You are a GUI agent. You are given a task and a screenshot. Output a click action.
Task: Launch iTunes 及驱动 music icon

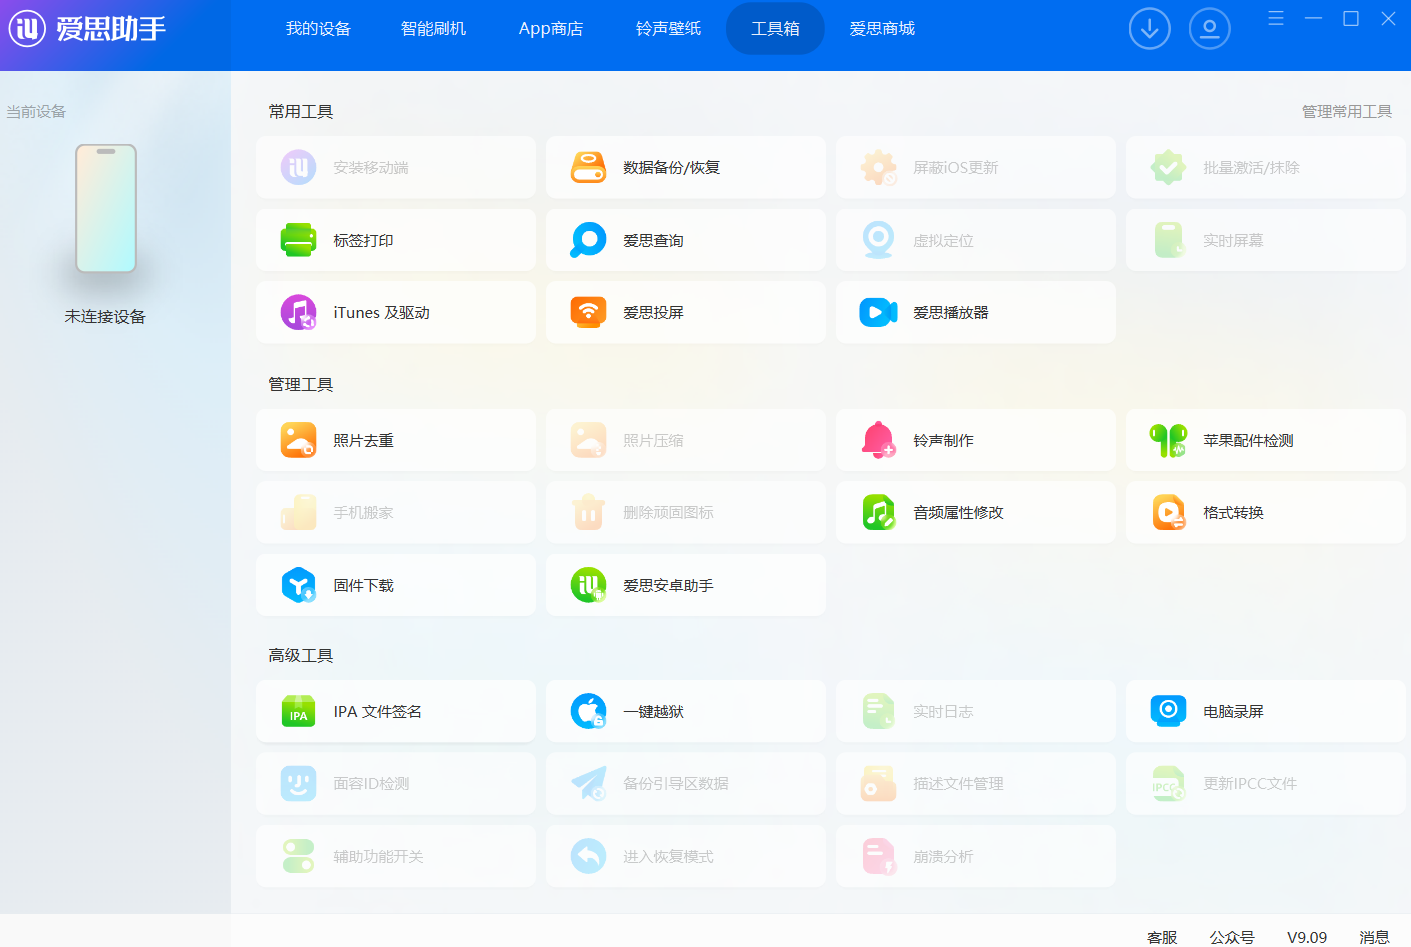[298, 313]
